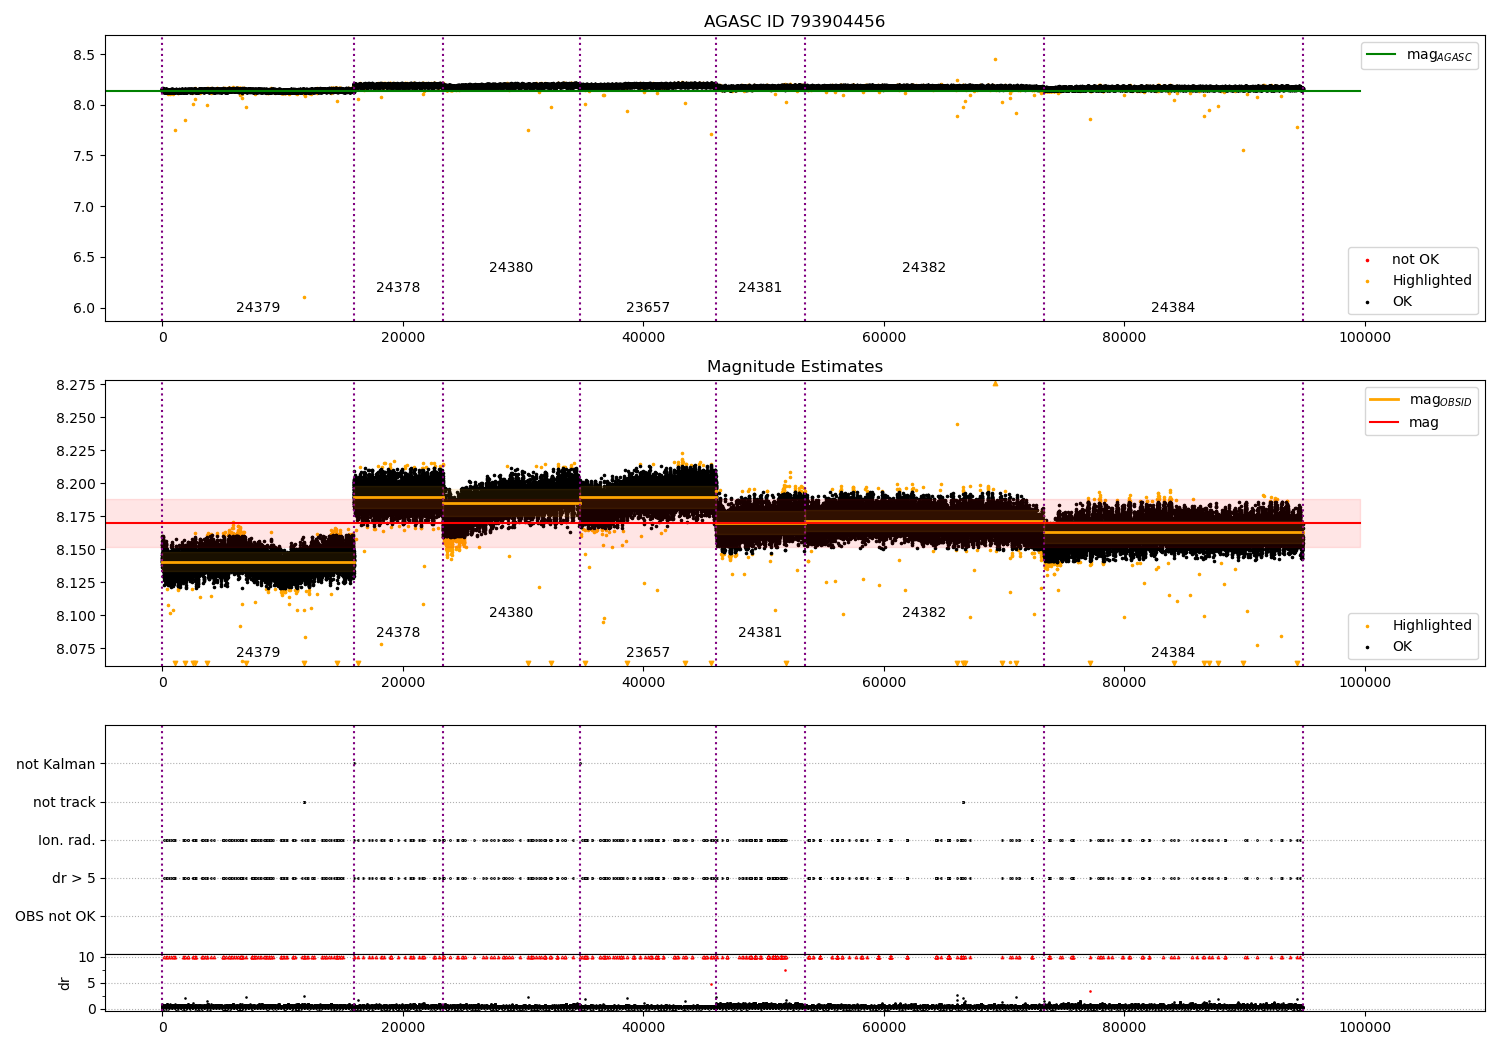The height and width of the screenshot is (1050, 1500).
Task: Click obsid label 24384 in top plot
Action: tap(1173, 308)
